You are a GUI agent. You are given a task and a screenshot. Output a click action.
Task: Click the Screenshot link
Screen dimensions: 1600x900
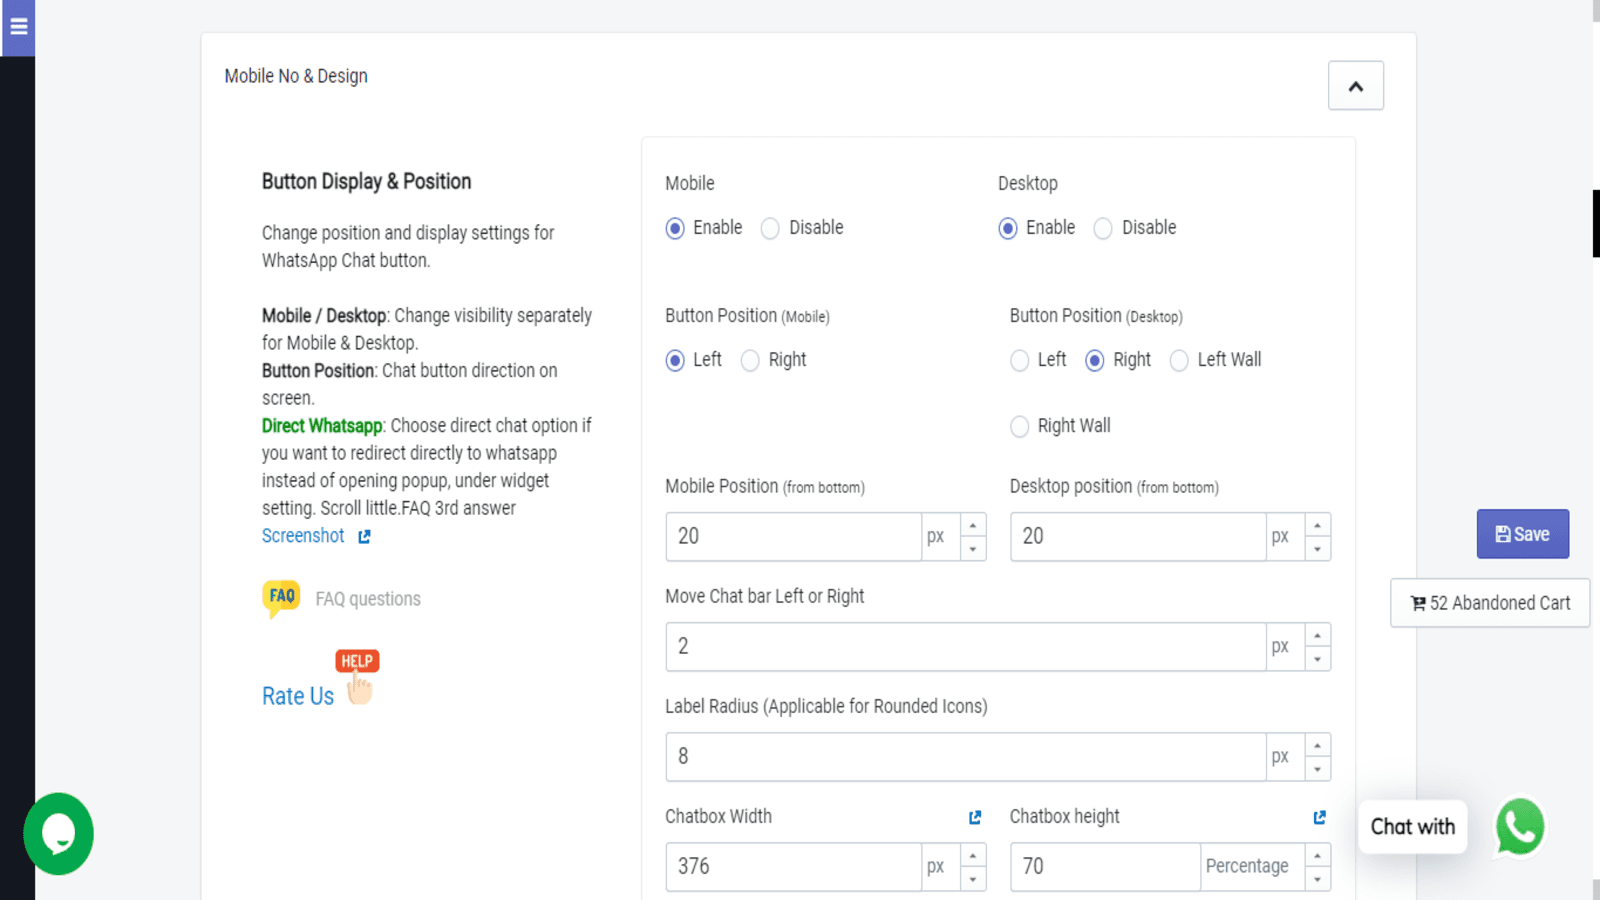303,535
